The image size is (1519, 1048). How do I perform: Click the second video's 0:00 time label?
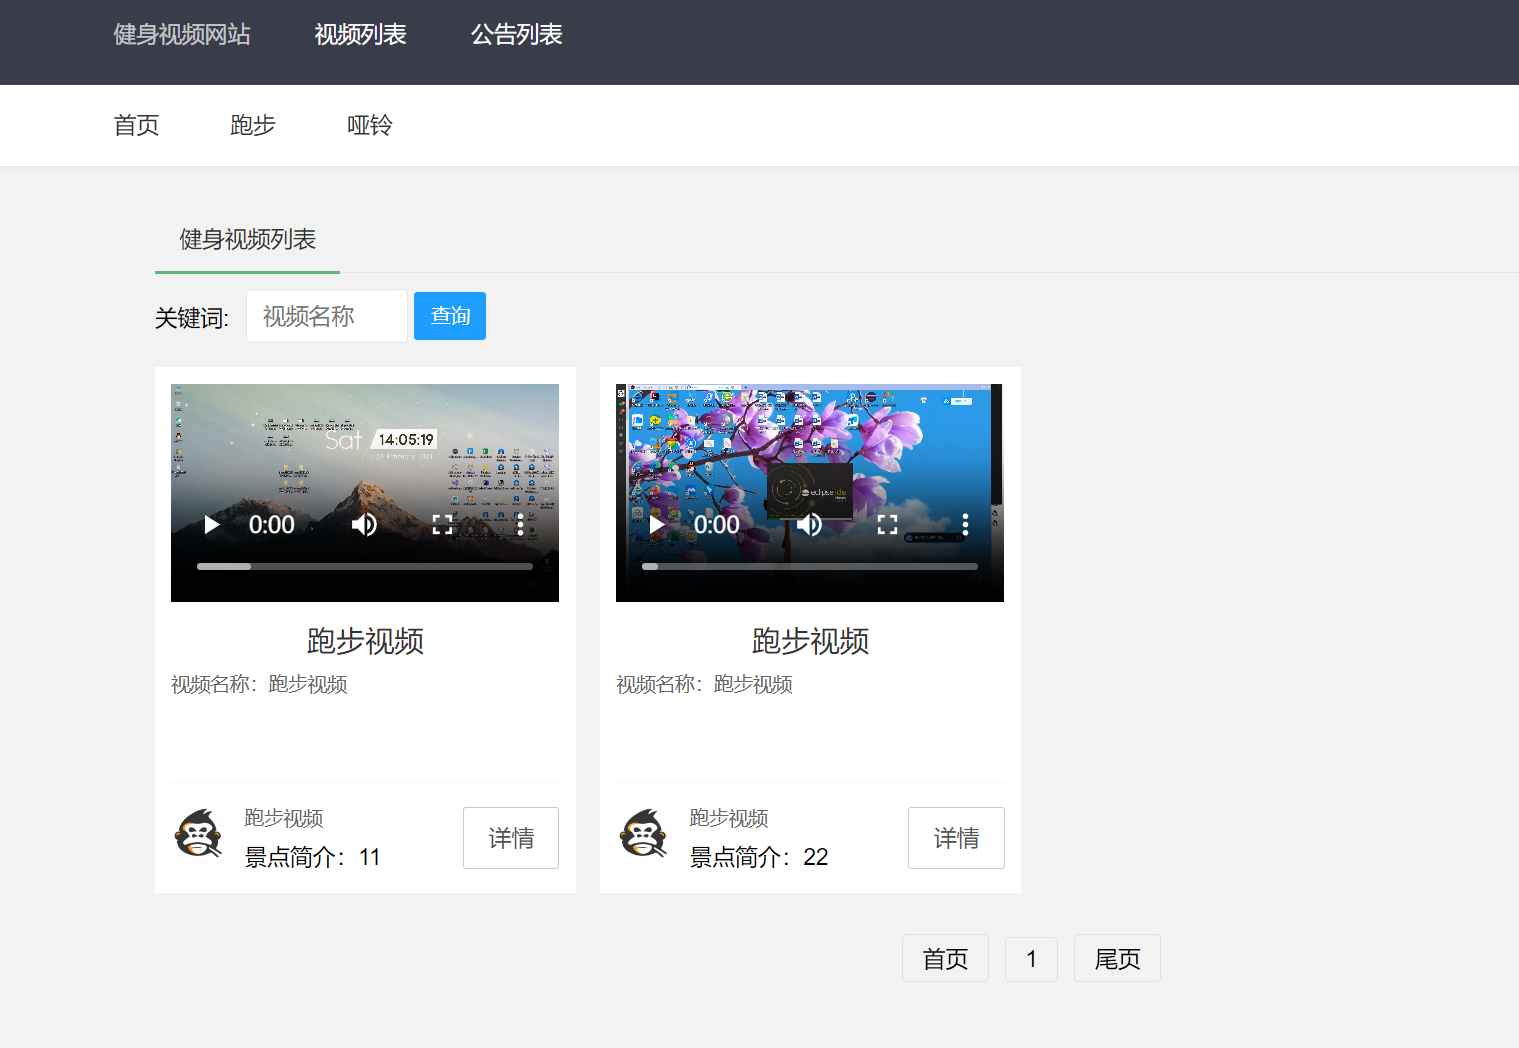(717, 525)
